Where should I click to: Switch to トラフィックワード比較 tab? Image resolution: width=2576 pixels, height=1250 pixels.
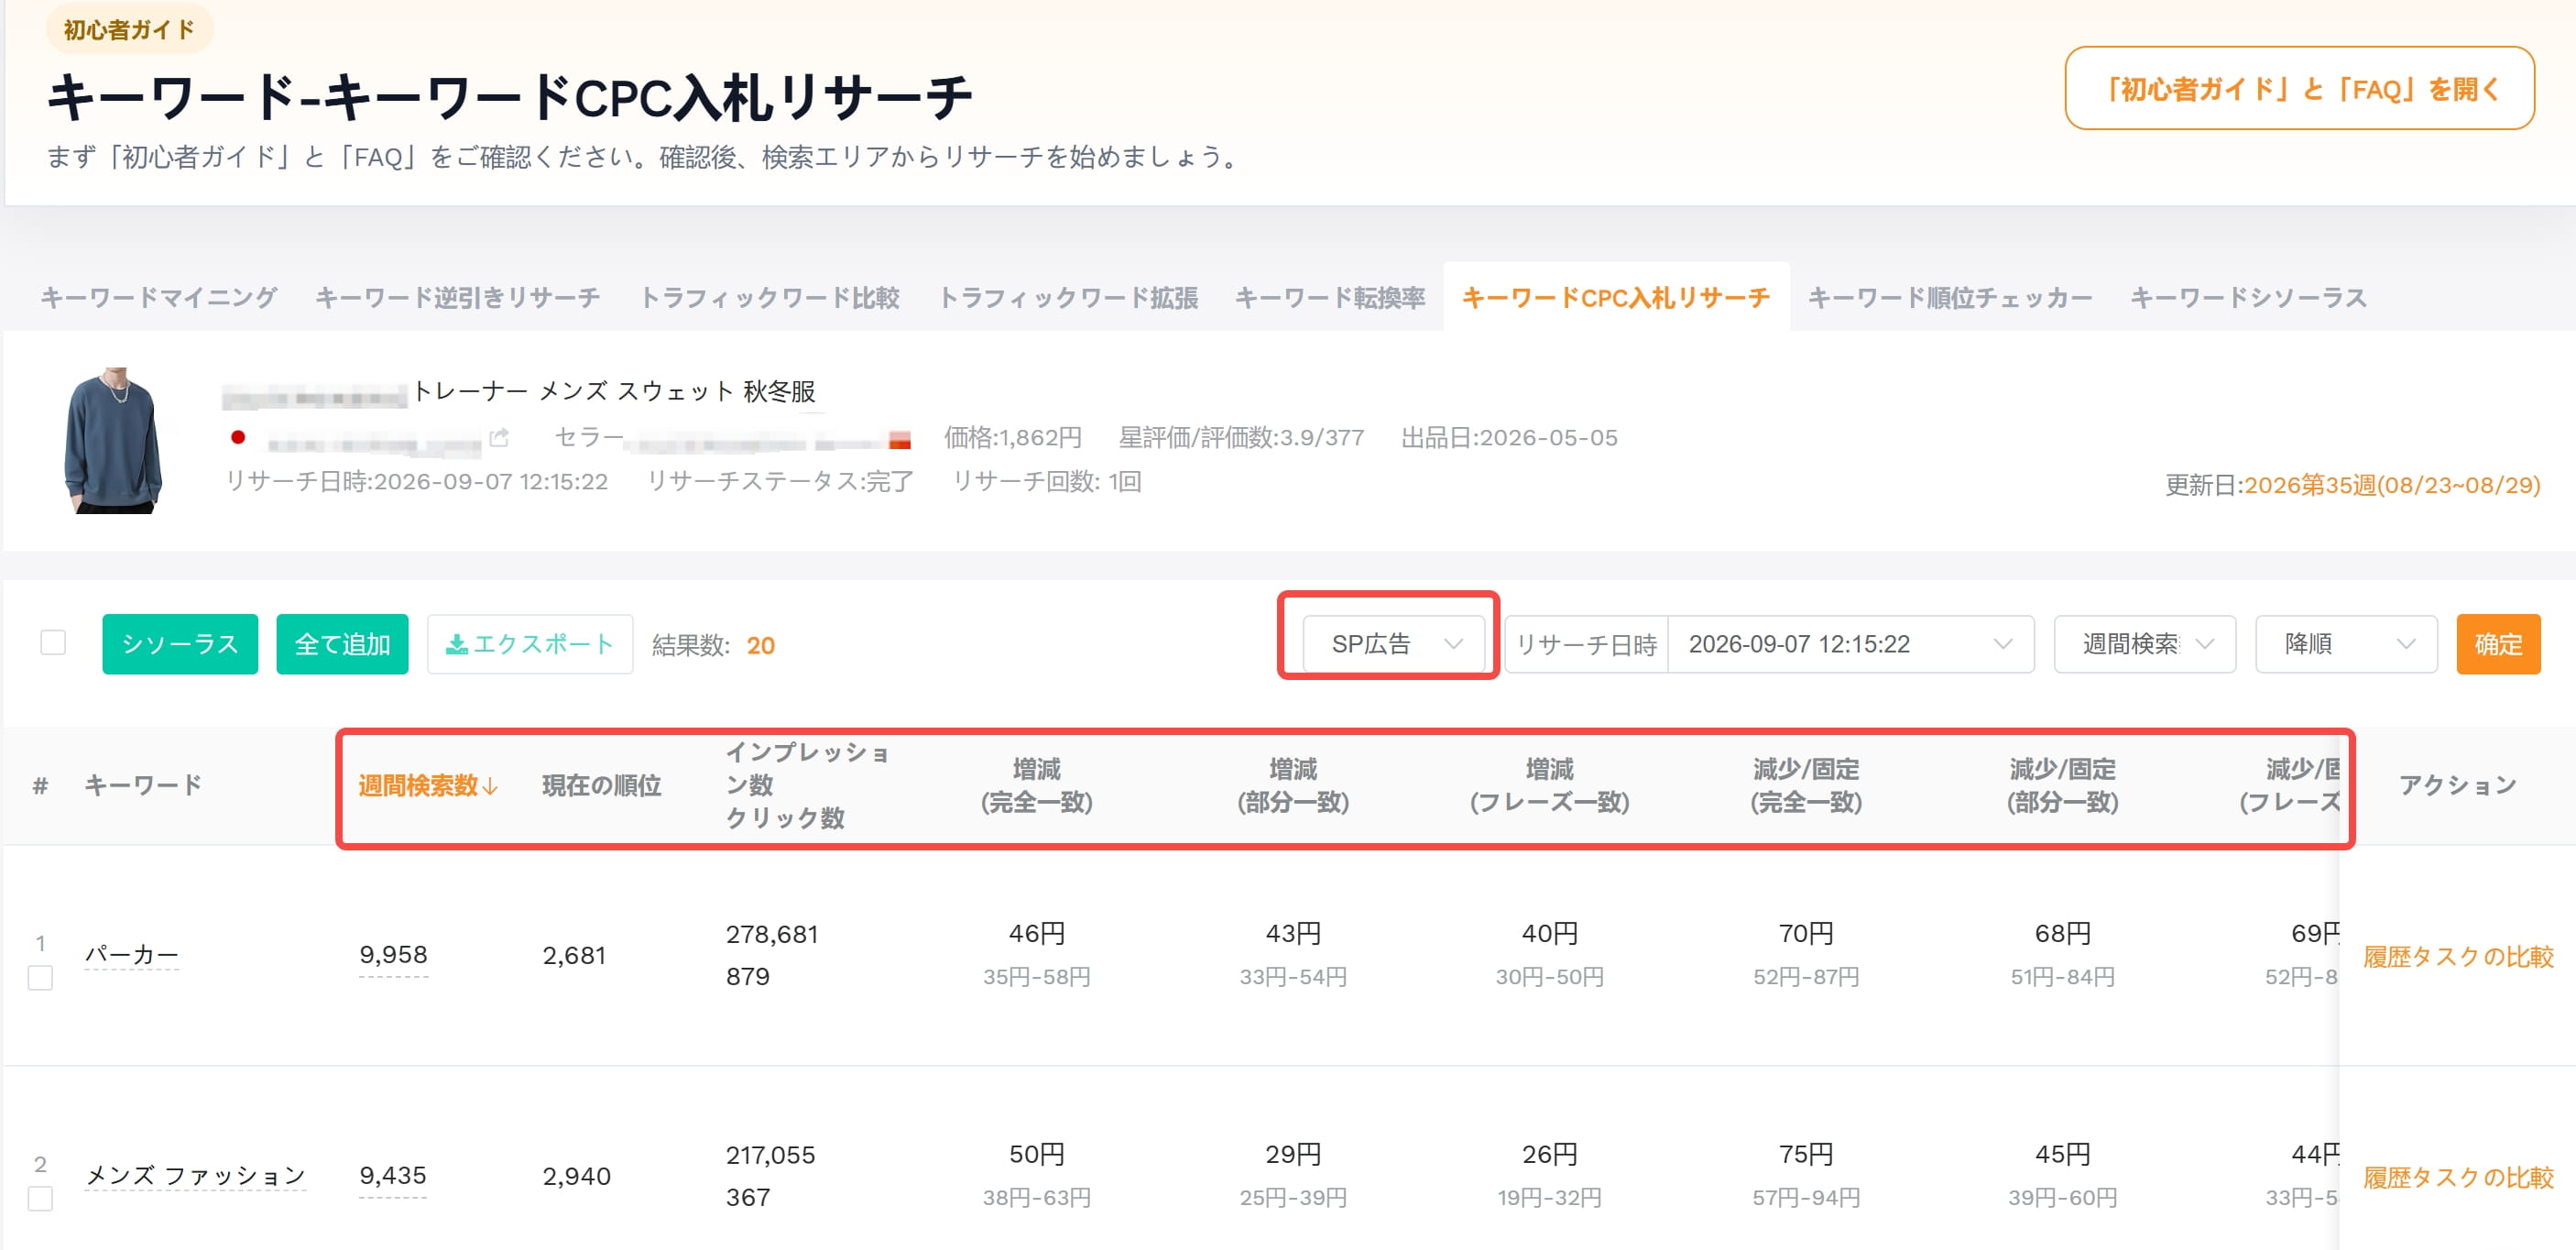point(769,297)
